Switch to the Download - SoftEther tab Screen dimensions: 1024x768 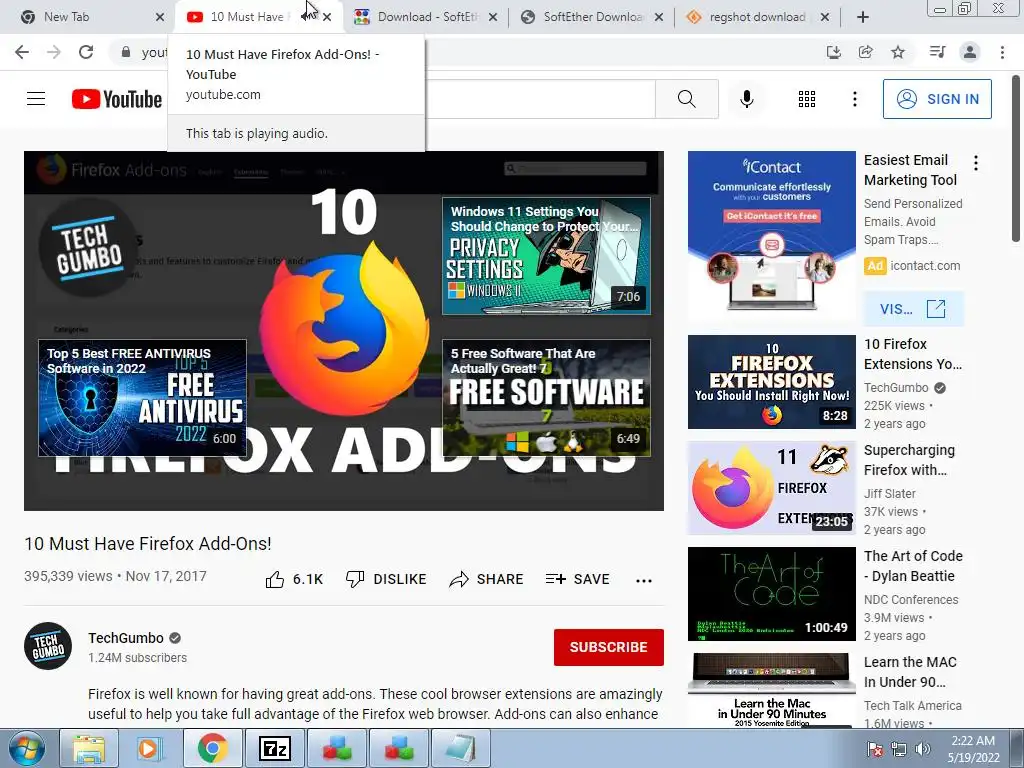426,17
